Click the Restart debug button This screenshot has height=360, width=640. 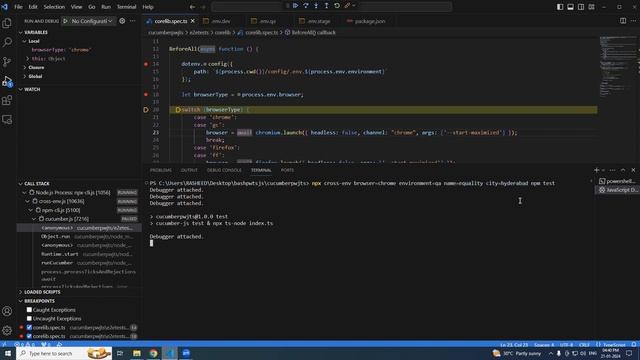[337, 6]
